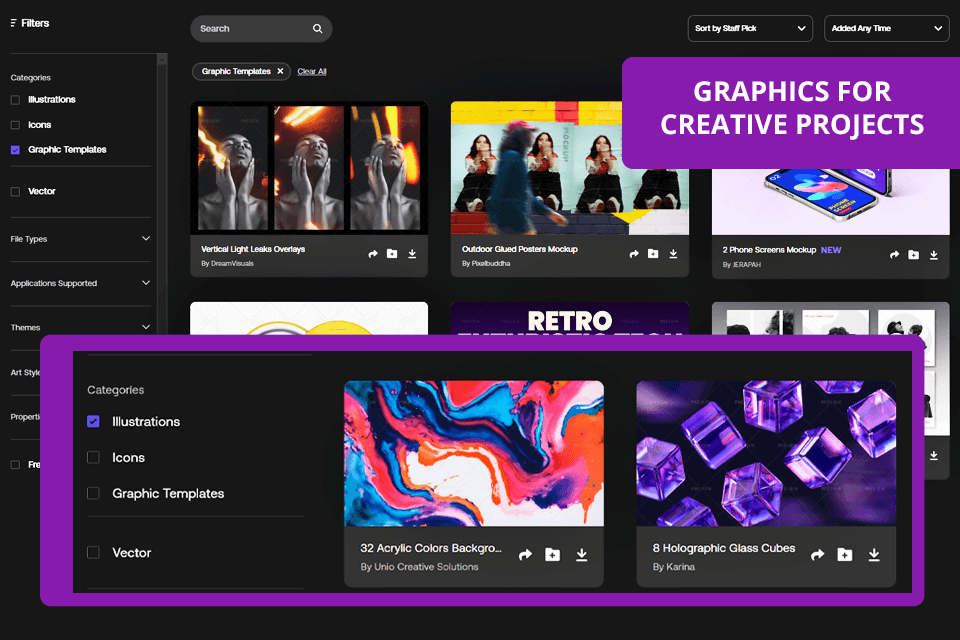960x640 pixels.
Task: Uncheck Graphic Templates in small sidebar
Action: coord(15,150)
